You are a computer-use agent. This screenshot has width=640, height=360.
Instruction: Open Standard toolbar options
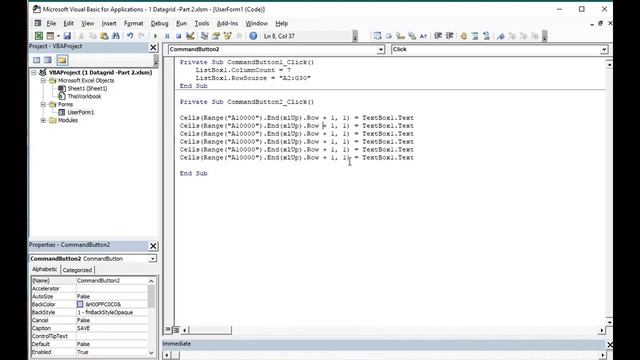[355, 36]
